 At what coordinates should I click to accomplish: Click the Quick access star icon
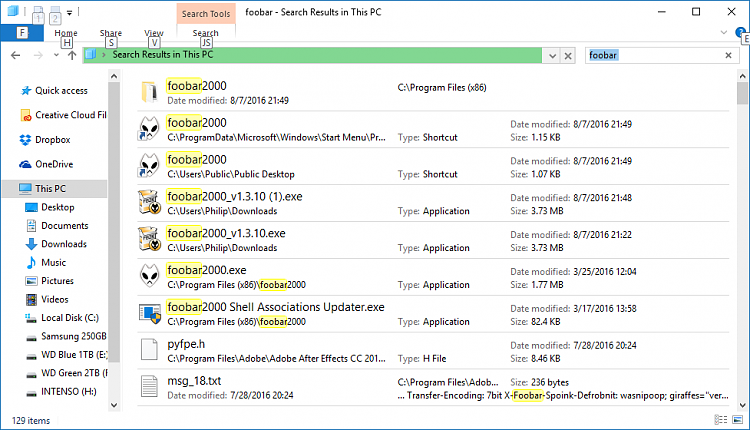click(x=26, y=90)
